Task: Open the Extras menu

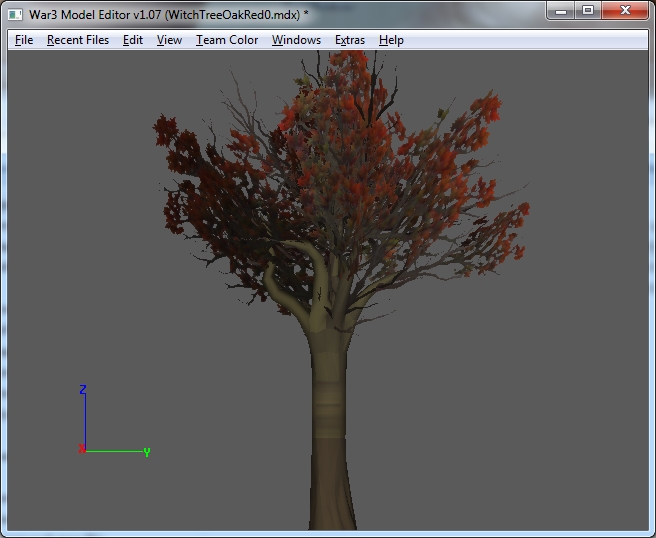Action: (x=350, y=40)
